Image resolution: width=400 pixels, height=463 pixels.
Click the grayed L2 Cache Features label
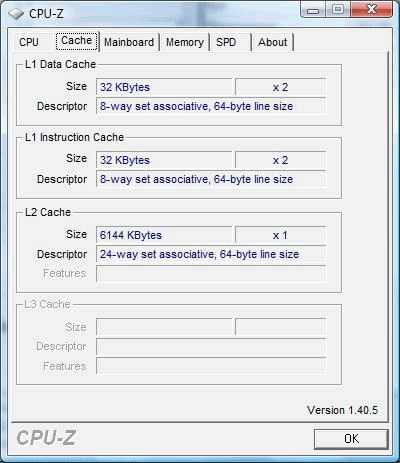coord(65,273)
